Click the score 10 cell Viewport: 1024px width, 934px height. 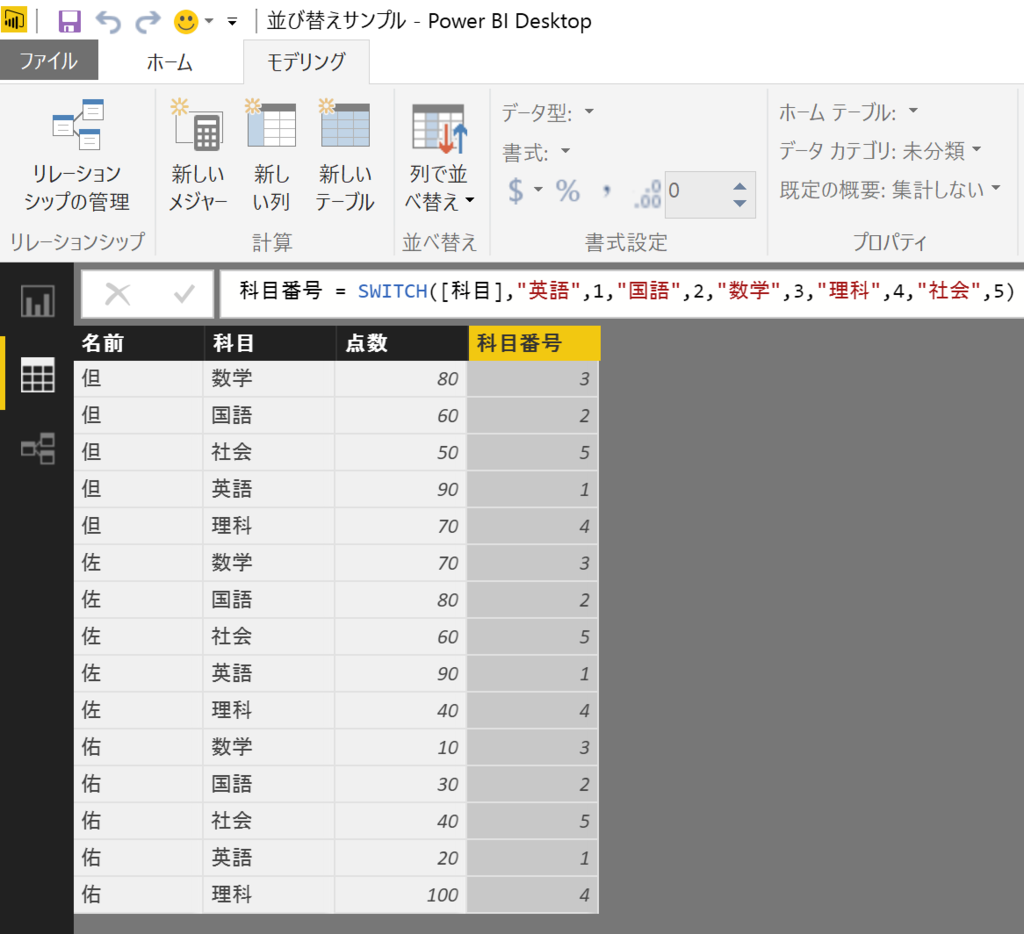[401, 747]
